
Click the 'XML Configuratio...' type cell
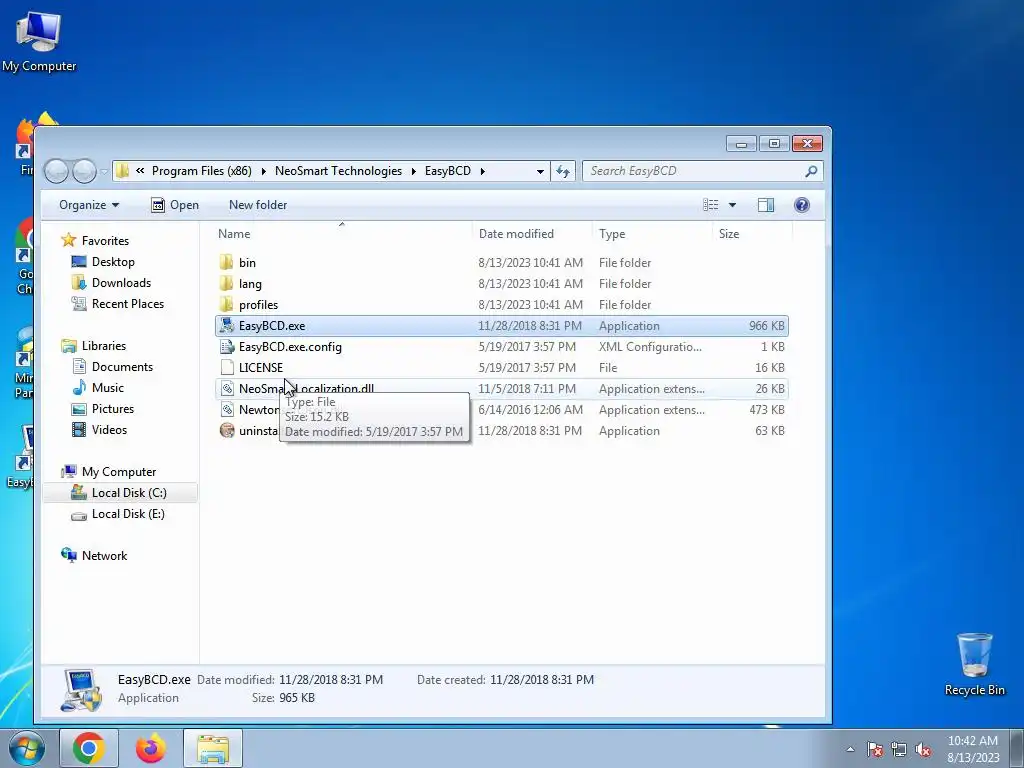(x=650, y=347)
